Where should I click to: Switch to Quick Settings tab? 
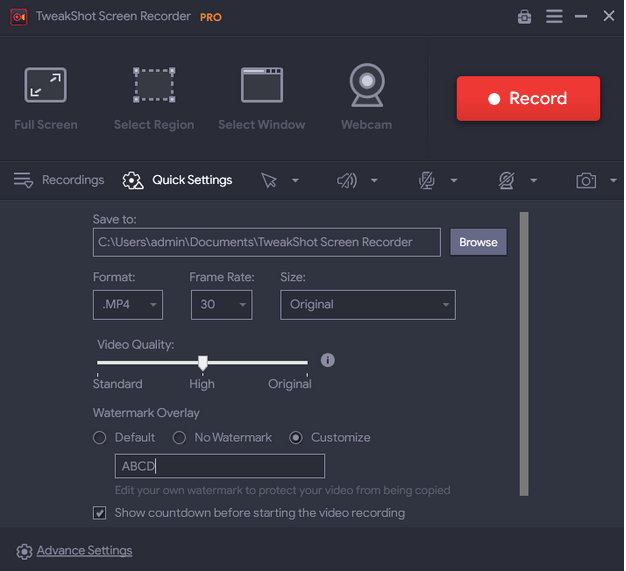point(192,180)
